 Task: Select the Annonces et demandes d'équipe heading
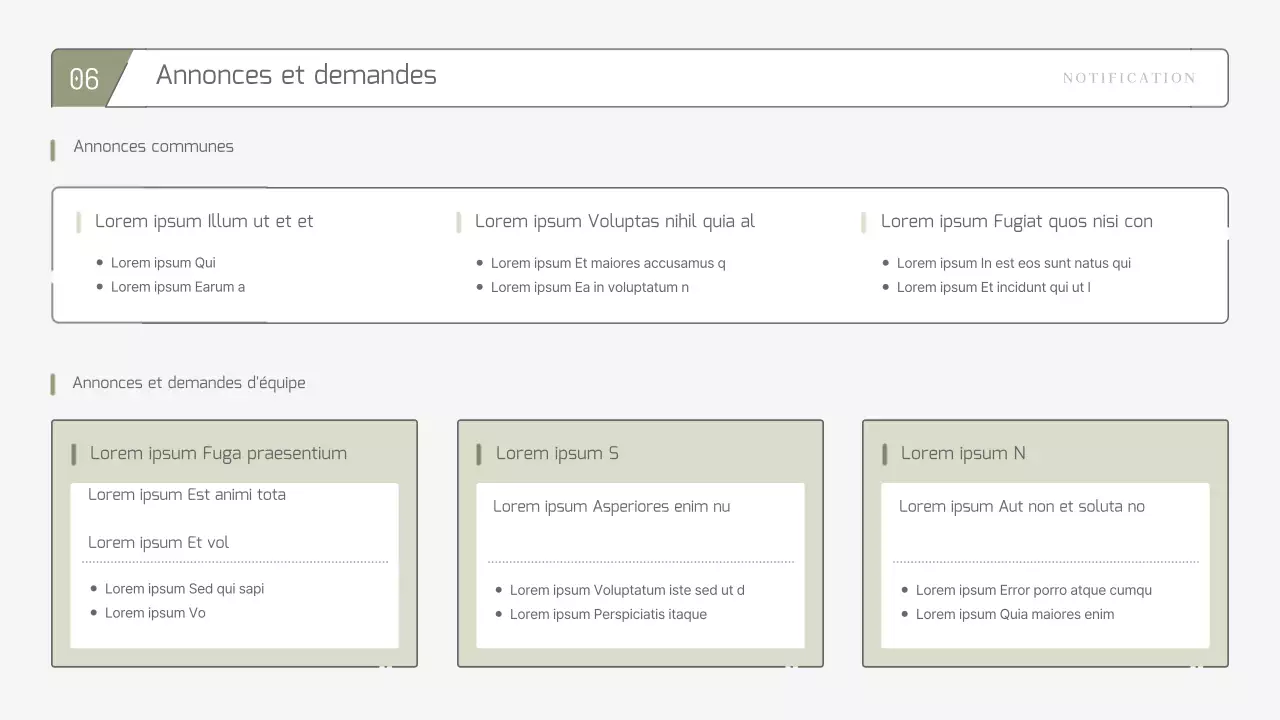pos(189,383)
